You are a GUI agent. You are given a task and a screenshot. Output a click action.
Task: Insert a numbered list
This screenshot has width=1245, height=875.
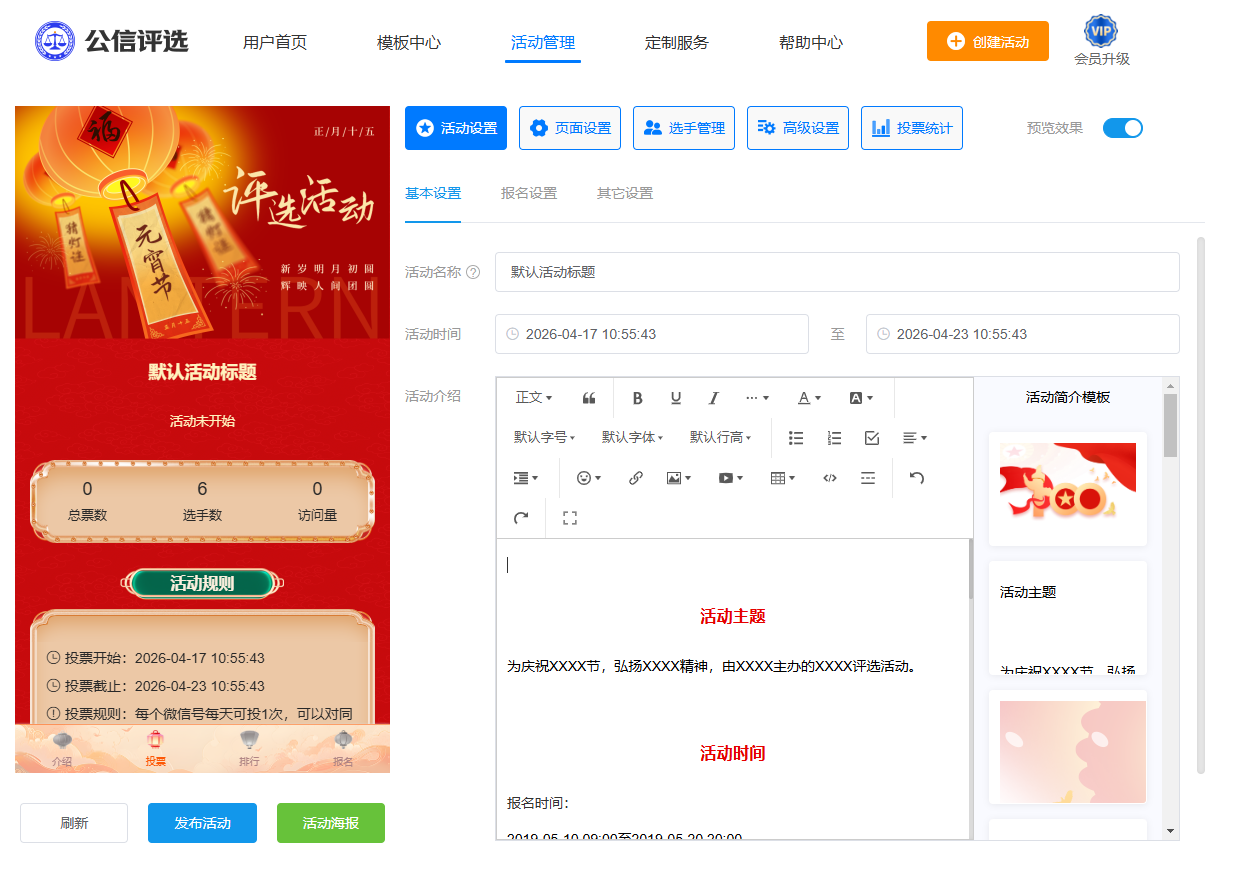point(834,438)
